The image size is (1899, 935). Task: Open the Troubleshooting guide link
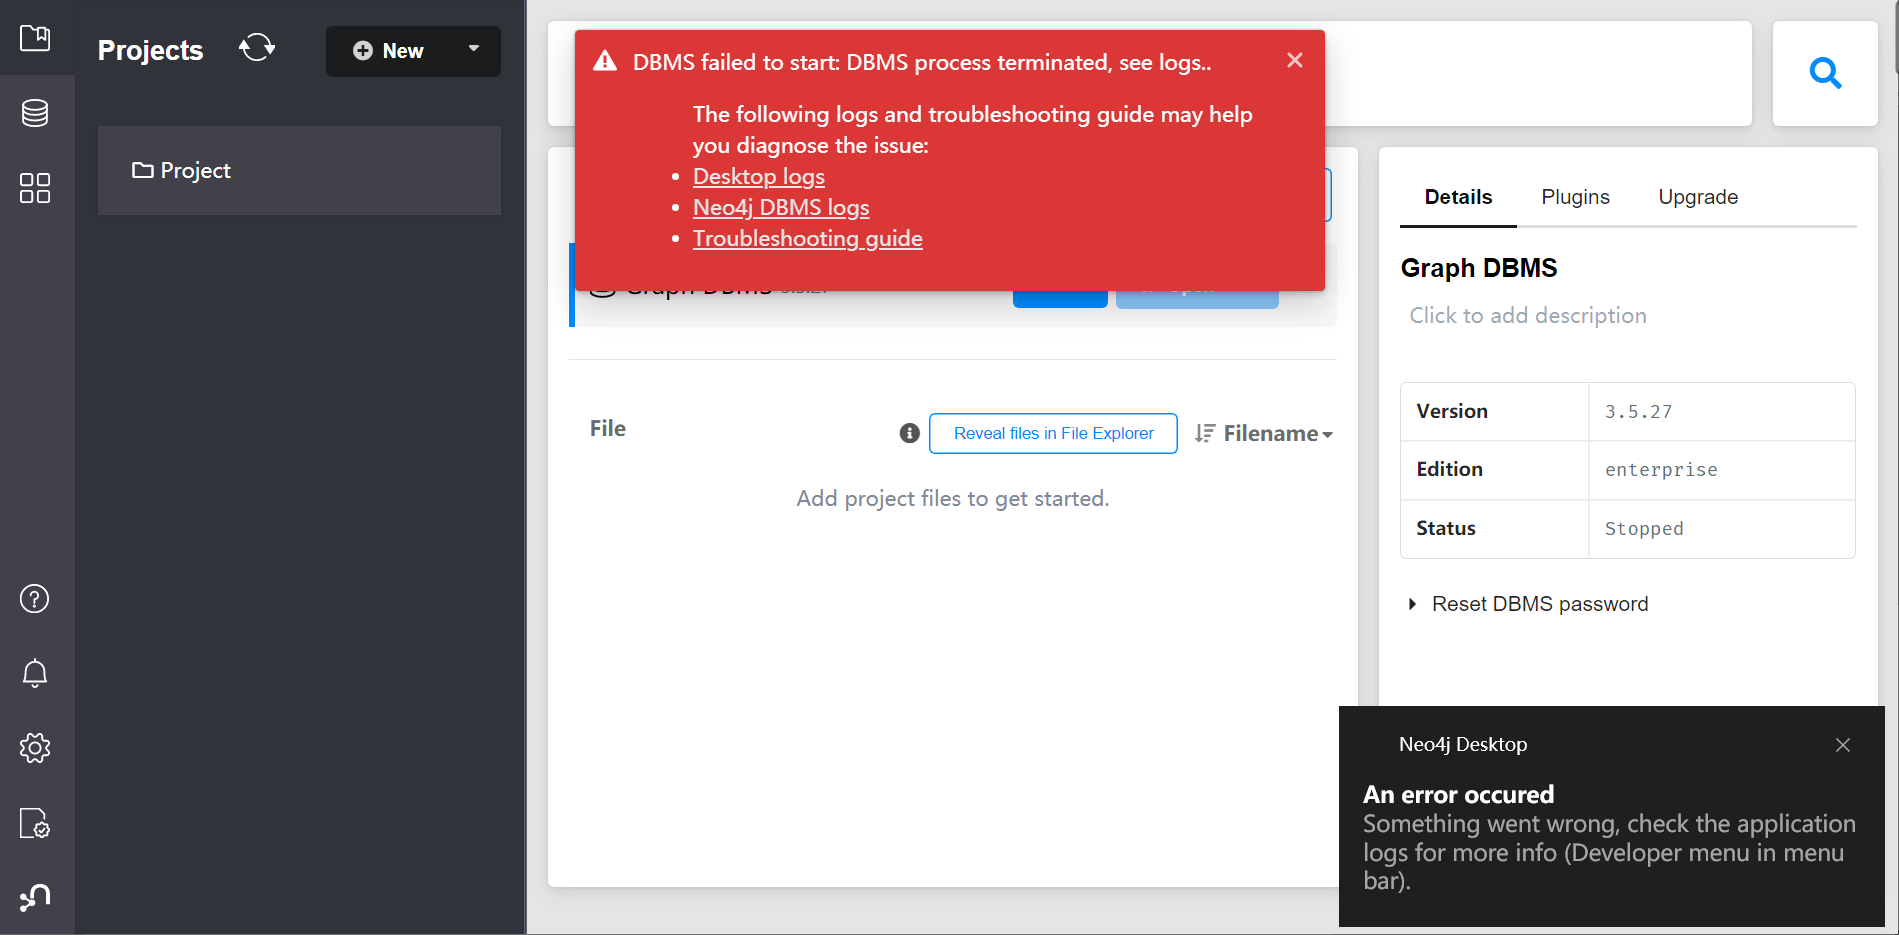(808, 238)
